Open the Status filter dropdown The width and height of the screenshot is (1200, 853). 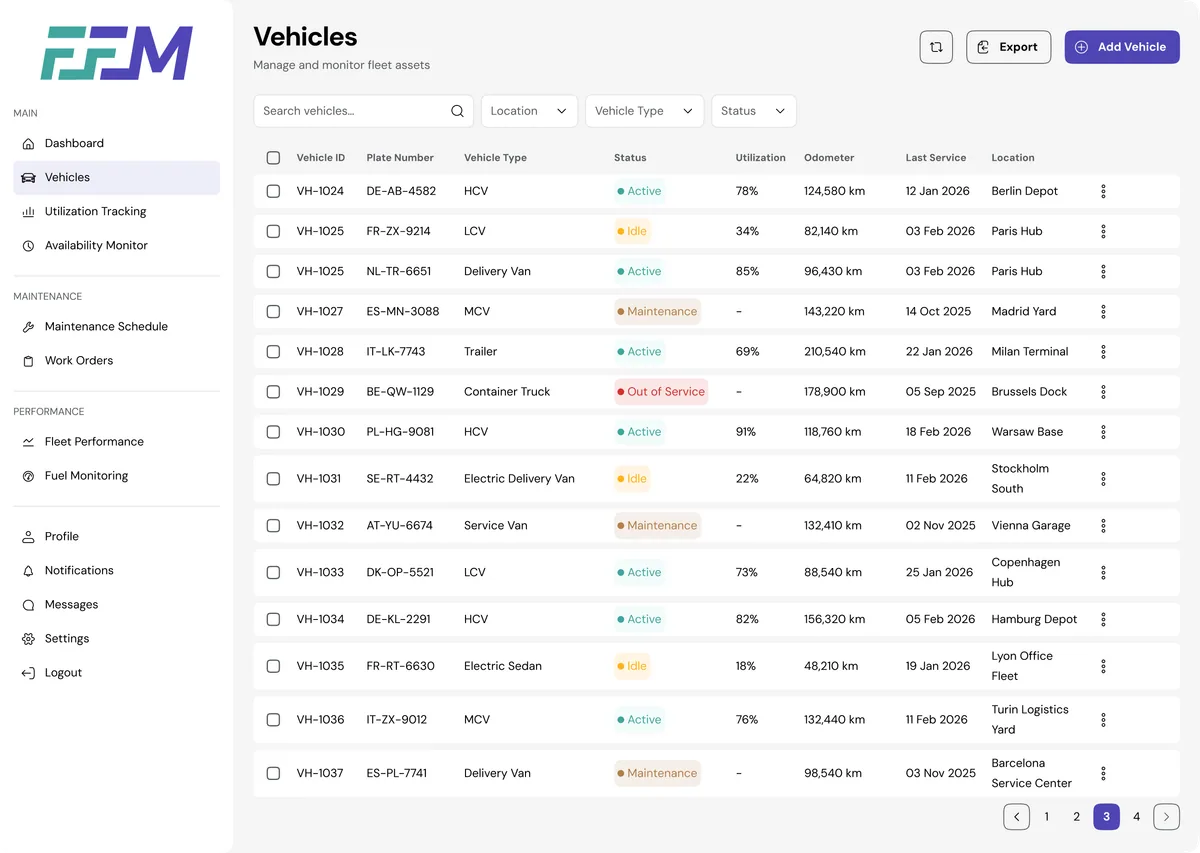(753, 111)
